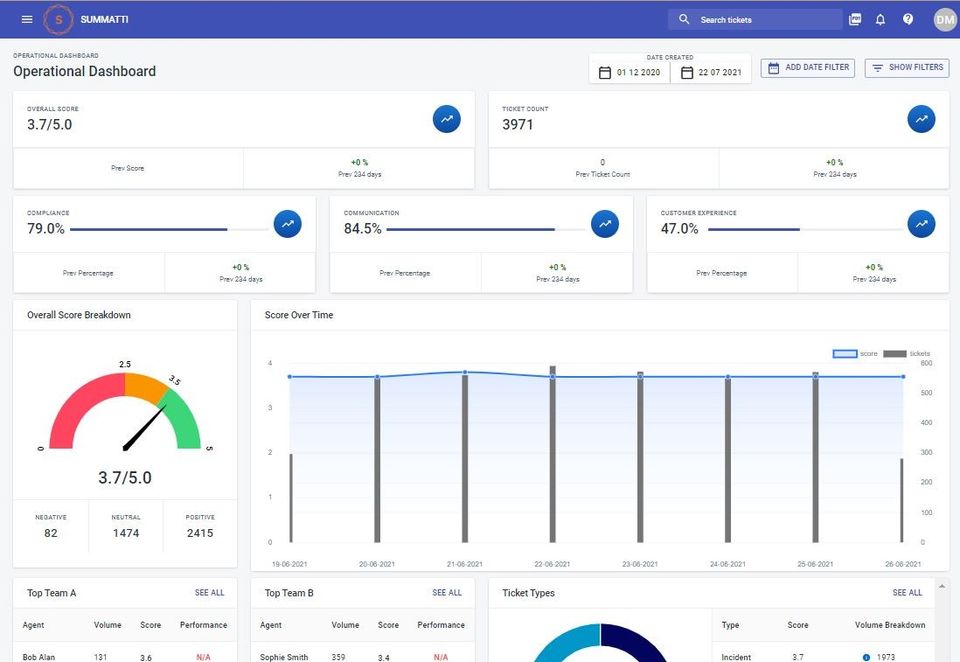This screenshot has height=662, width=960.
Task: Open the Customer Experience trend icon
Action: point(921,224)
